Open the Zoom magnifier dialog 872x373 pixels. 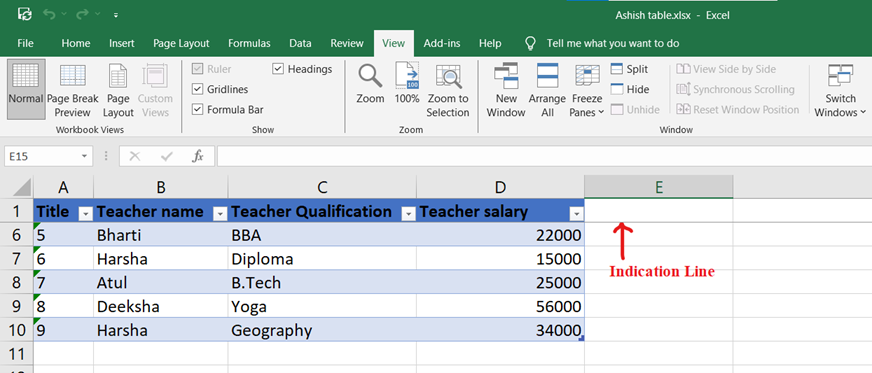(x=370, y=83)
